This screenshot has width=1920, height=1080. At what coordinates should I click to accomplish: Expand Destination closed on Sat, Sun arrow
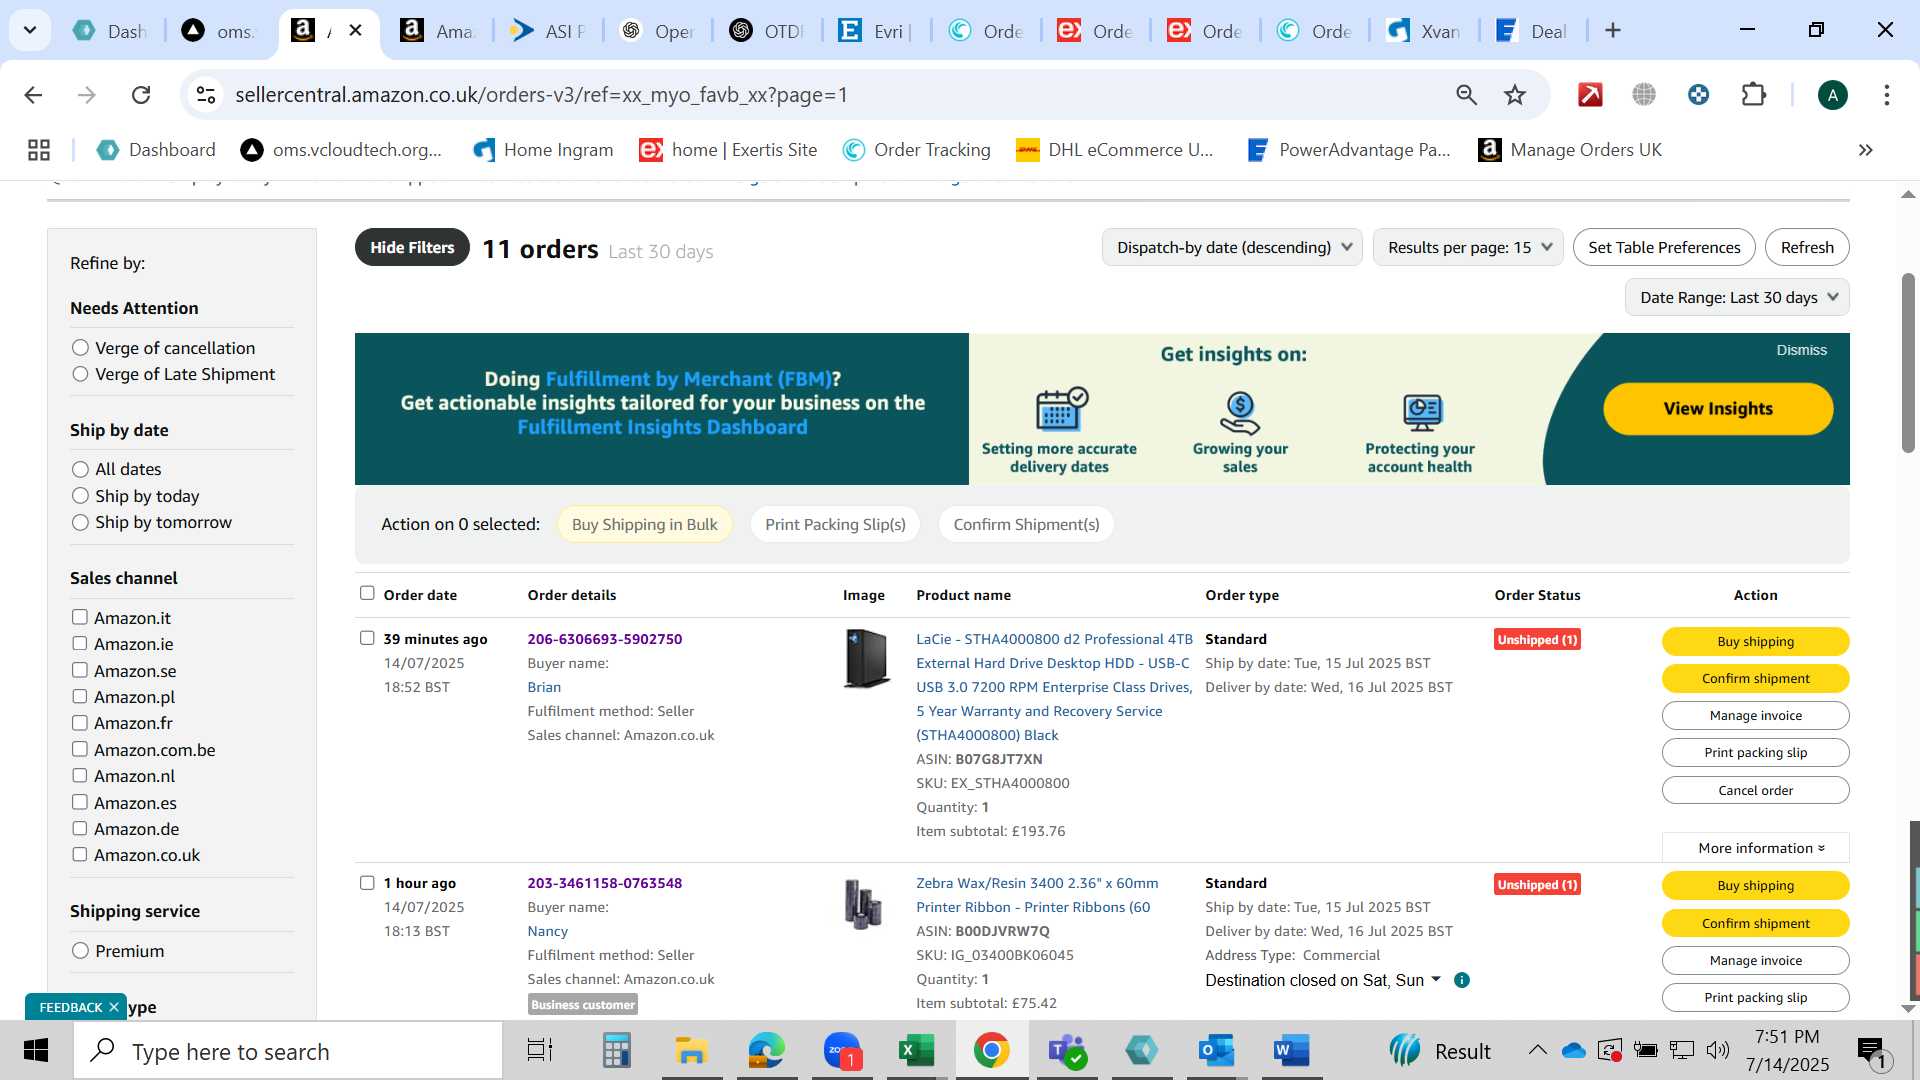point(1436,979)
